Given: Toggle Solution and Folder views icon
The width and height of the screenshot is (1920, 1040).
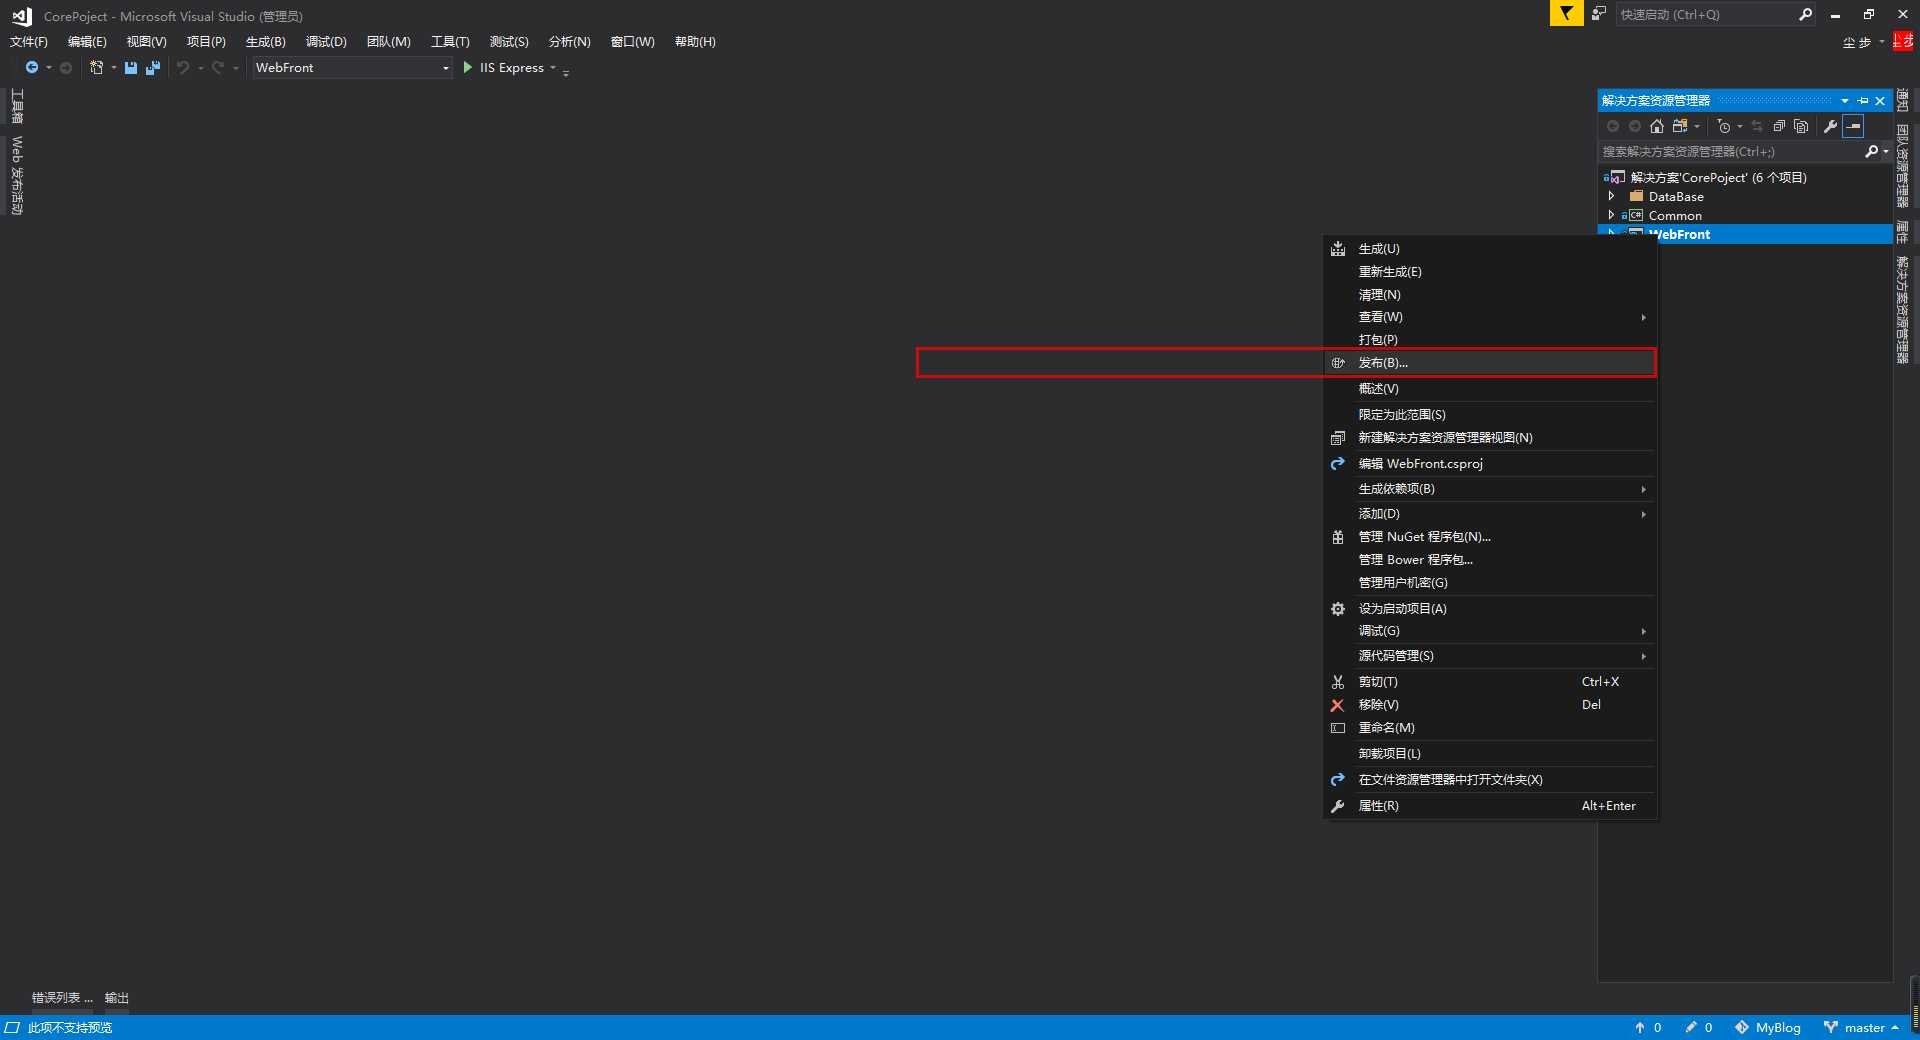Looking at the screenshot, I should (x=1680, y=126).
